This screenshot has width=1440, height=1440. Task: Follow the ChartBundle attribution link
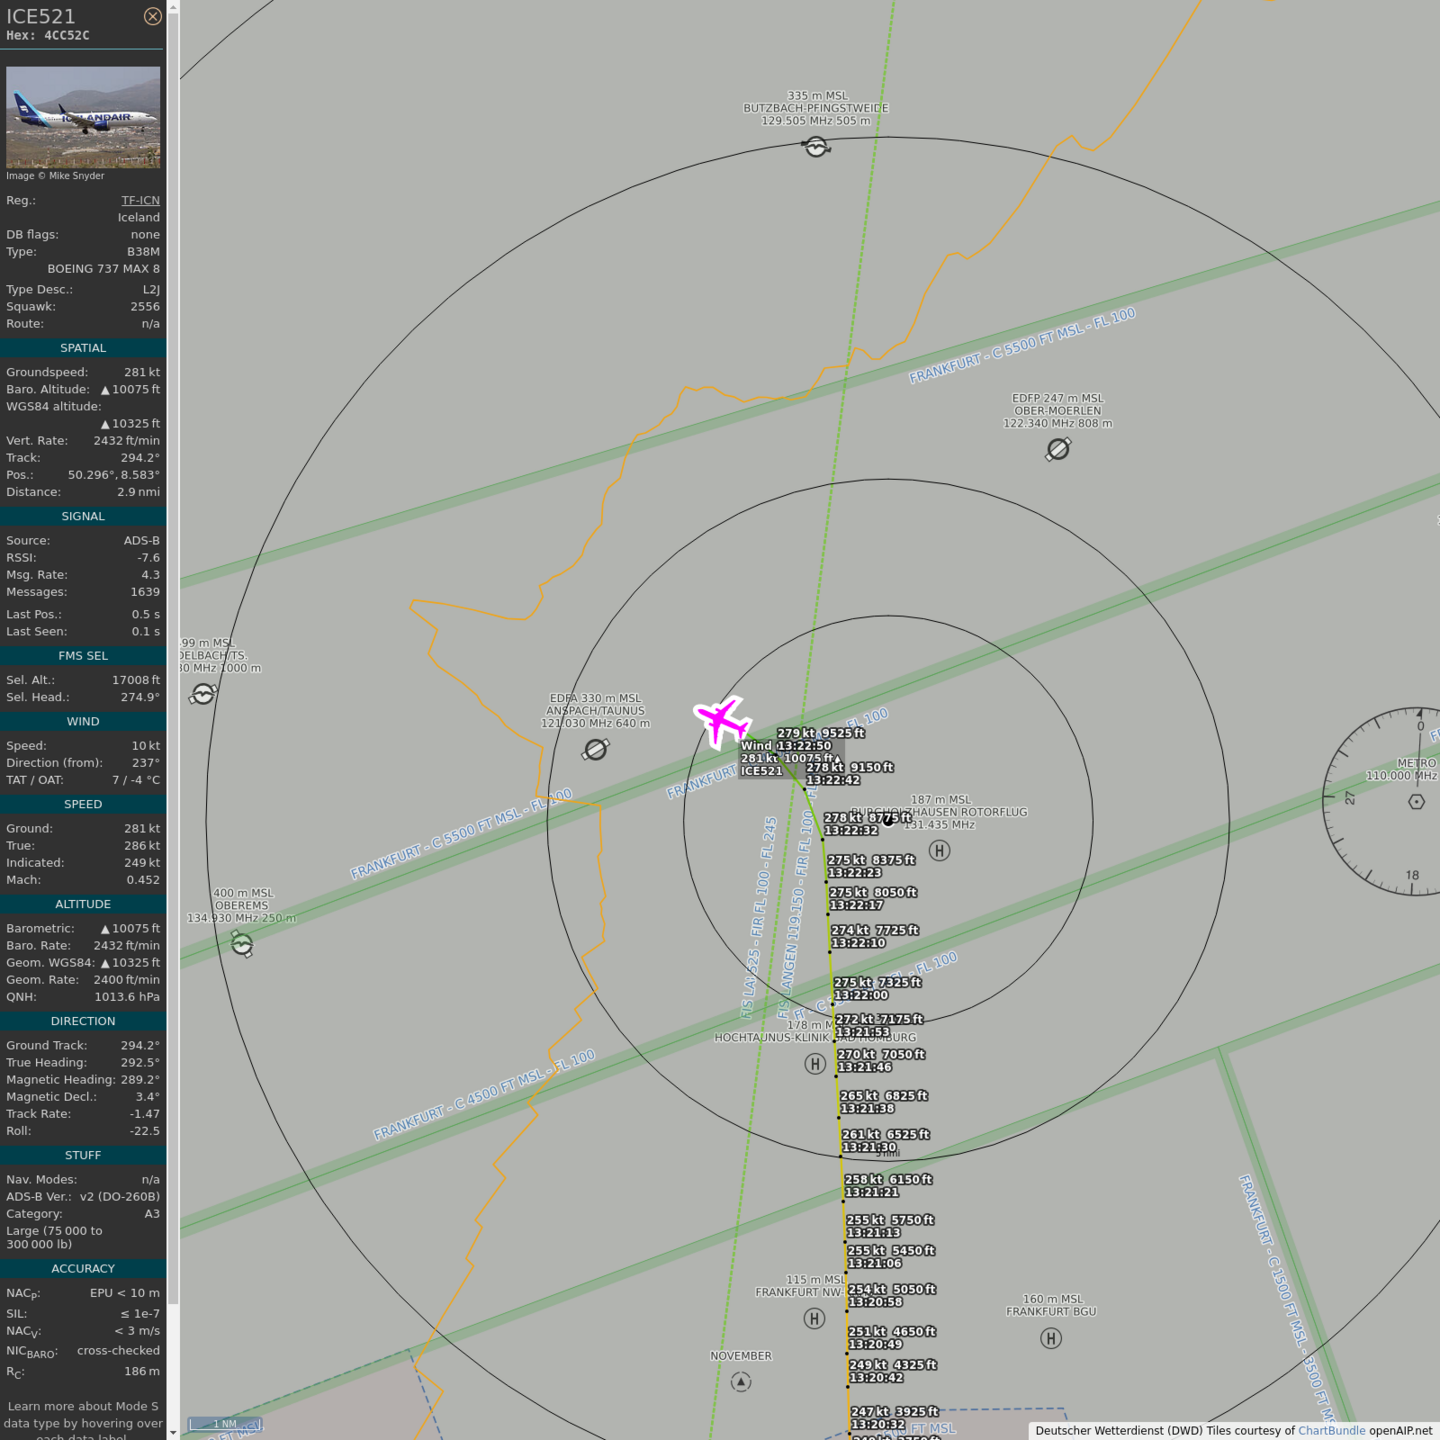(x=1331, y=1430)
